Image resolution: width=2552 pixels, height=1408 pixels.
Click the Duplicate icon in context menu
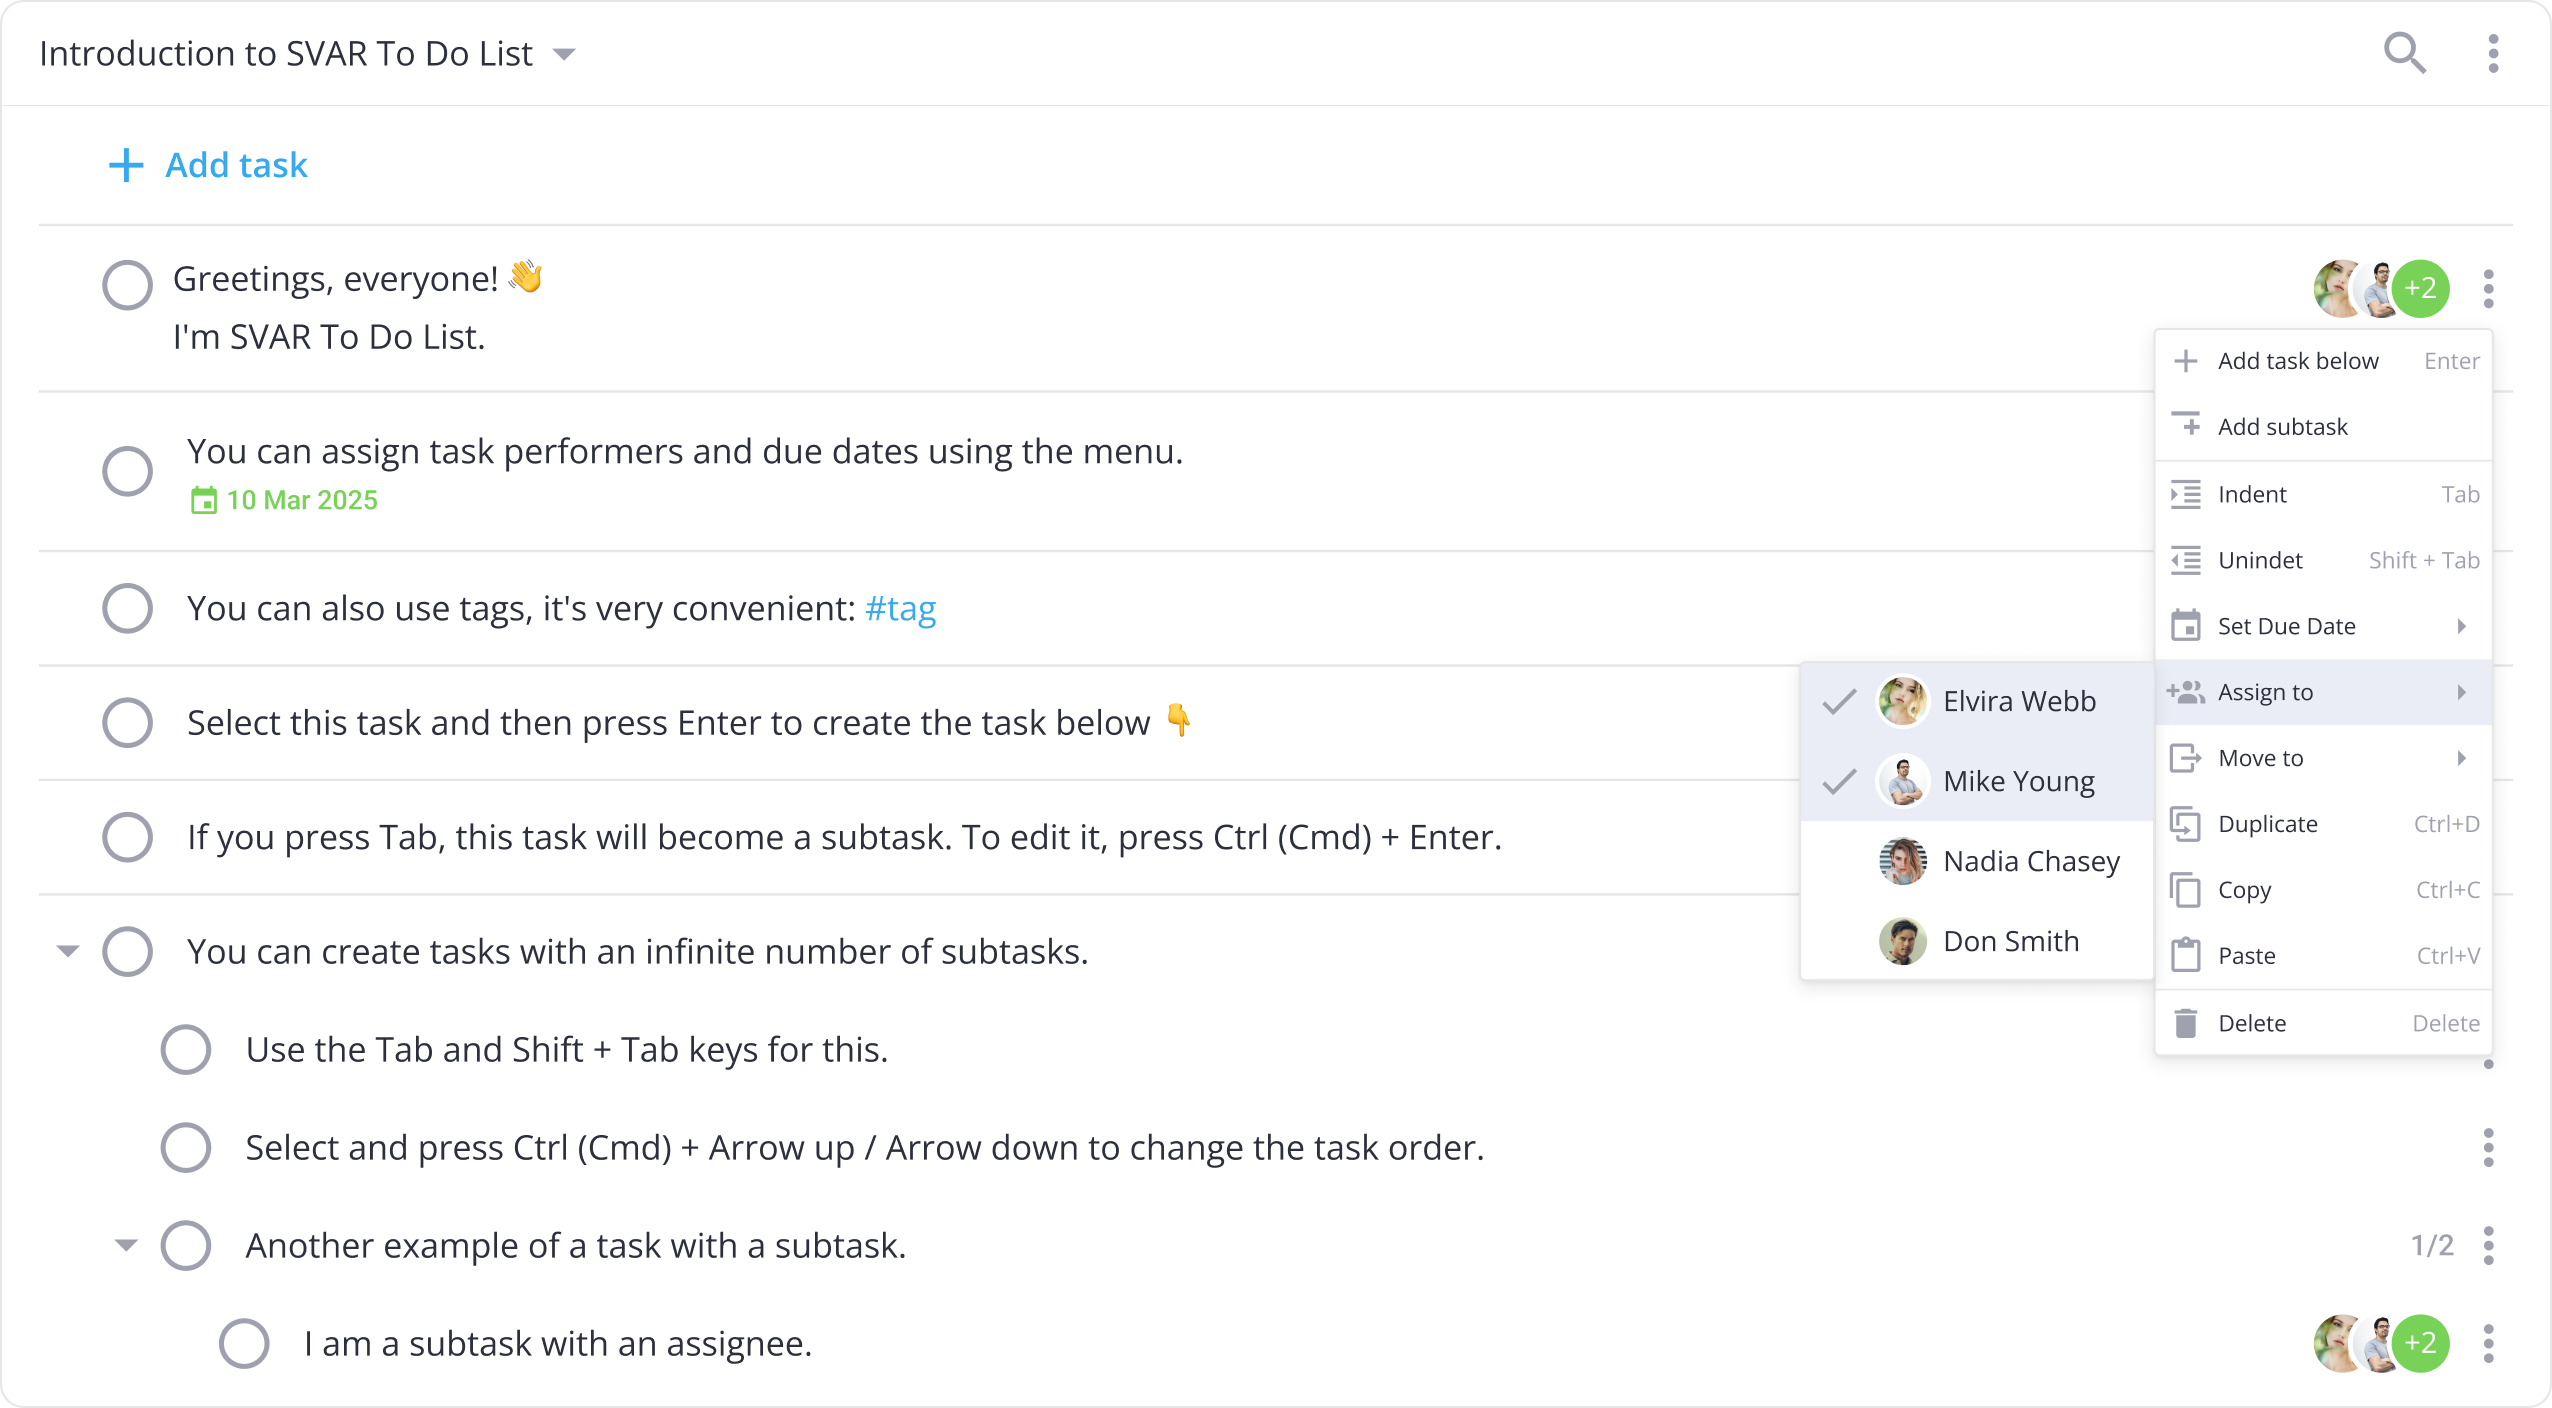point(2186,824)
